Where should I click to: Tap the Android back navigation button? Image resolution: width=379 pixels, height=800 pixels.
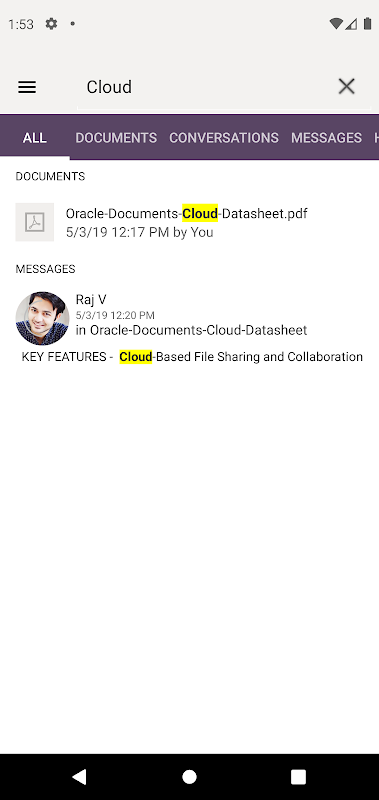tap(79, 777)
